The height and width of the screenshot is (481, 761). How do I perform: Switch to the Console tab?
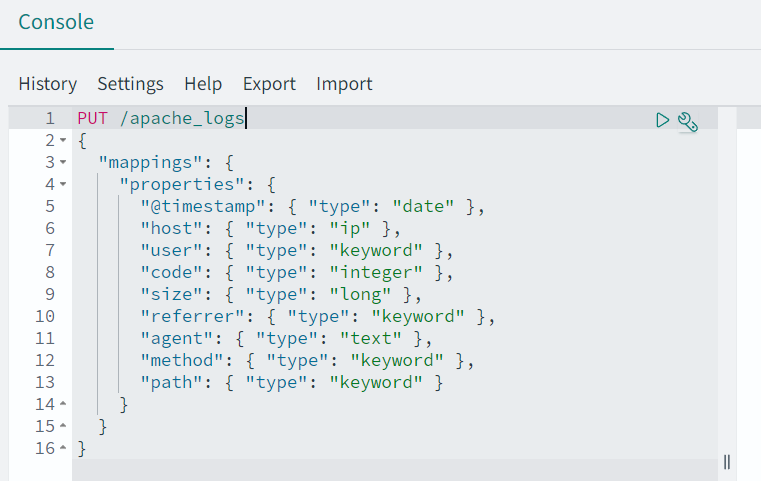point(56,22)
